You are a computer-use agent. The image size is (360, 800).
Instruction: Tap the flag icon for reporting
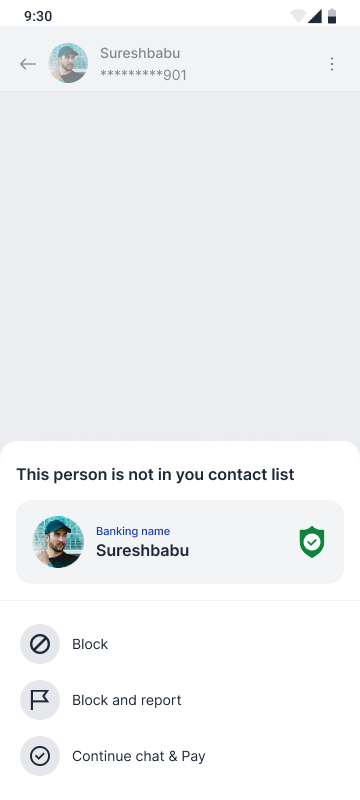pos(40,700)
